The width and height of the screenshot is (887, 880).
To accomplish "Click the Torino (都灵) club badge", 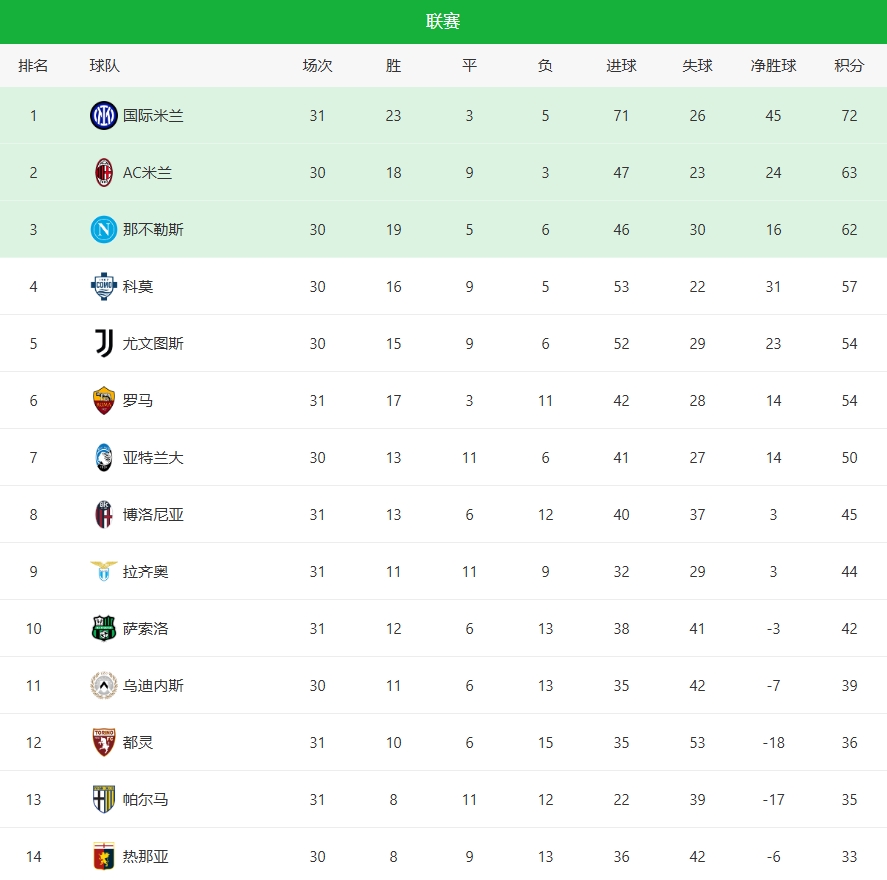I will tap(104, 743).
